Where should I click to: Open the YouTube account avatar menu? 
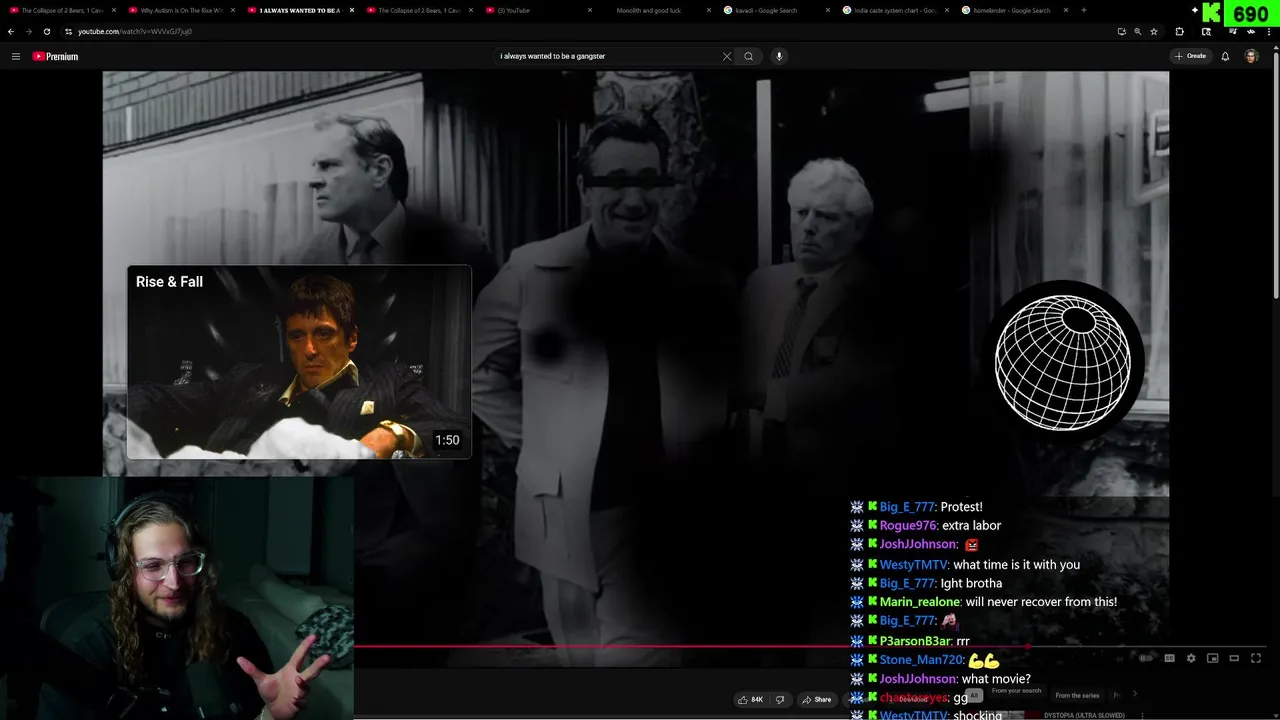tap(1251, 56)
